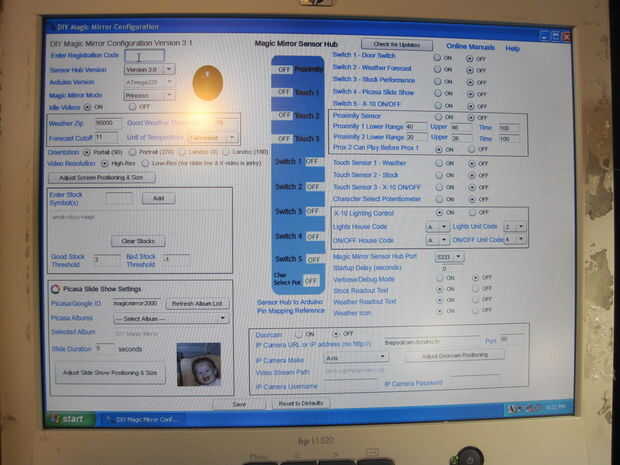This screenshot has height=465, width=620.
Task: Click Proximity 2 Lower Range field
Action: click(x=416, y=137)
